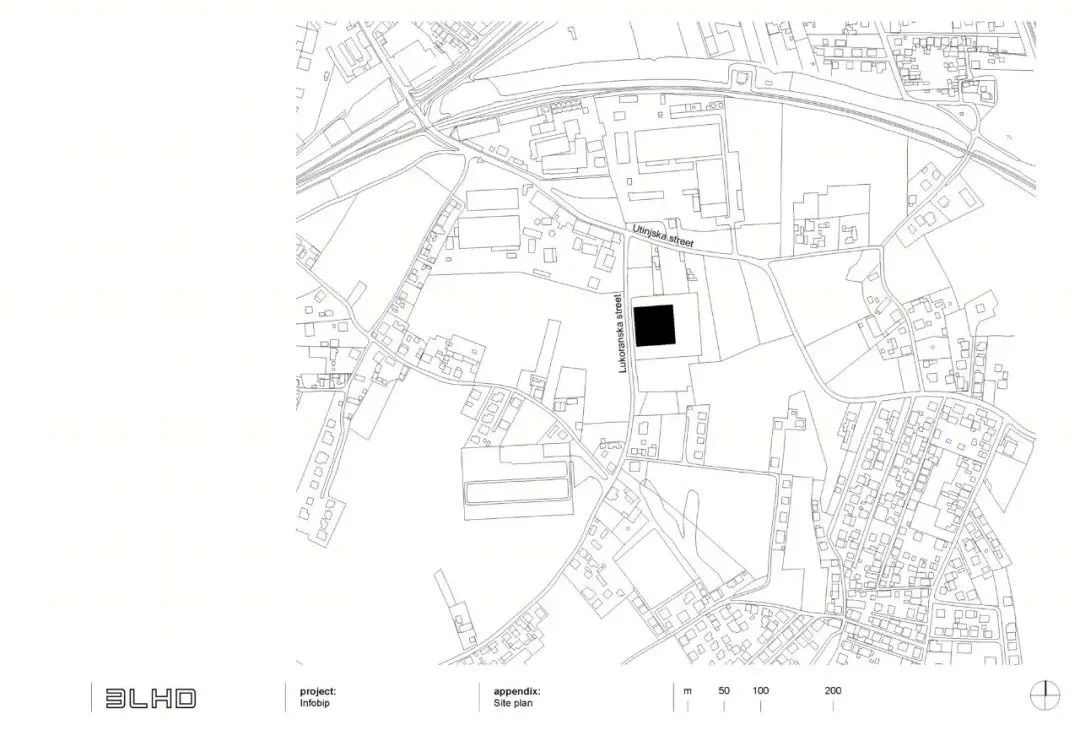Click the '50' scale bar value
This screenshot has width=1080, height=730.
(x=724, y=690)
